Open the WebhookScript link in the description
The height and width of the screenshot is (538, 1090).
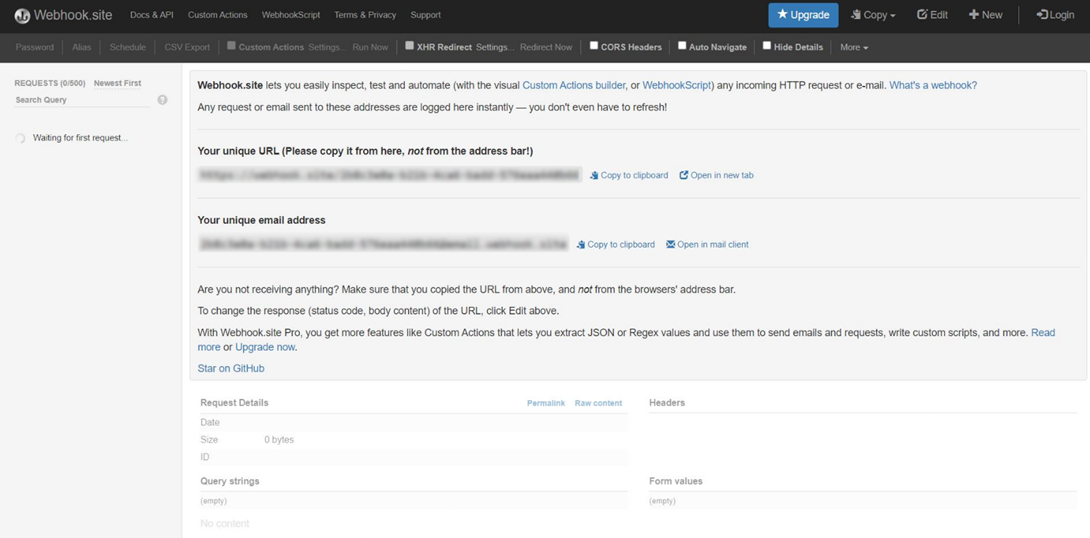[676, 85]
